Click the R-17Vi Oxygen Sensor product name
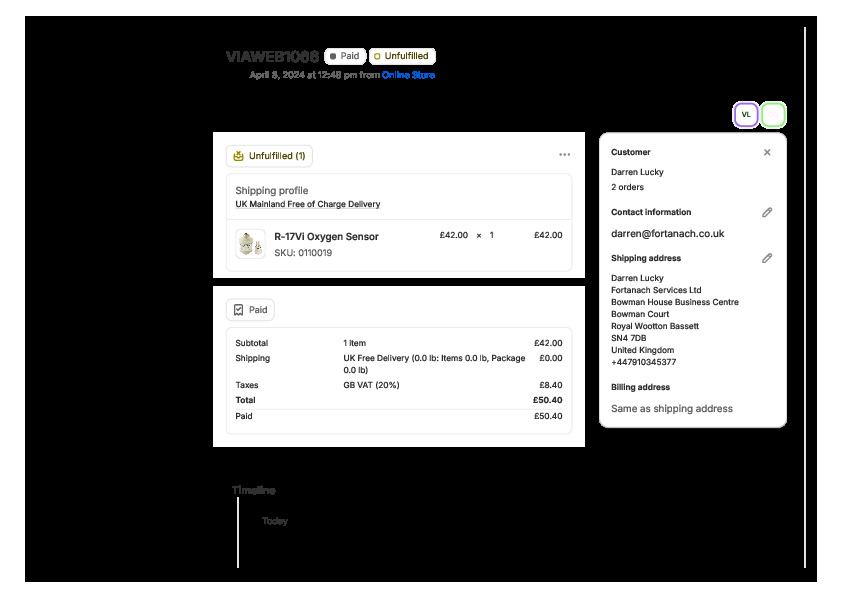This screenshot has width=842, height=595. click(x=326, y=237)
